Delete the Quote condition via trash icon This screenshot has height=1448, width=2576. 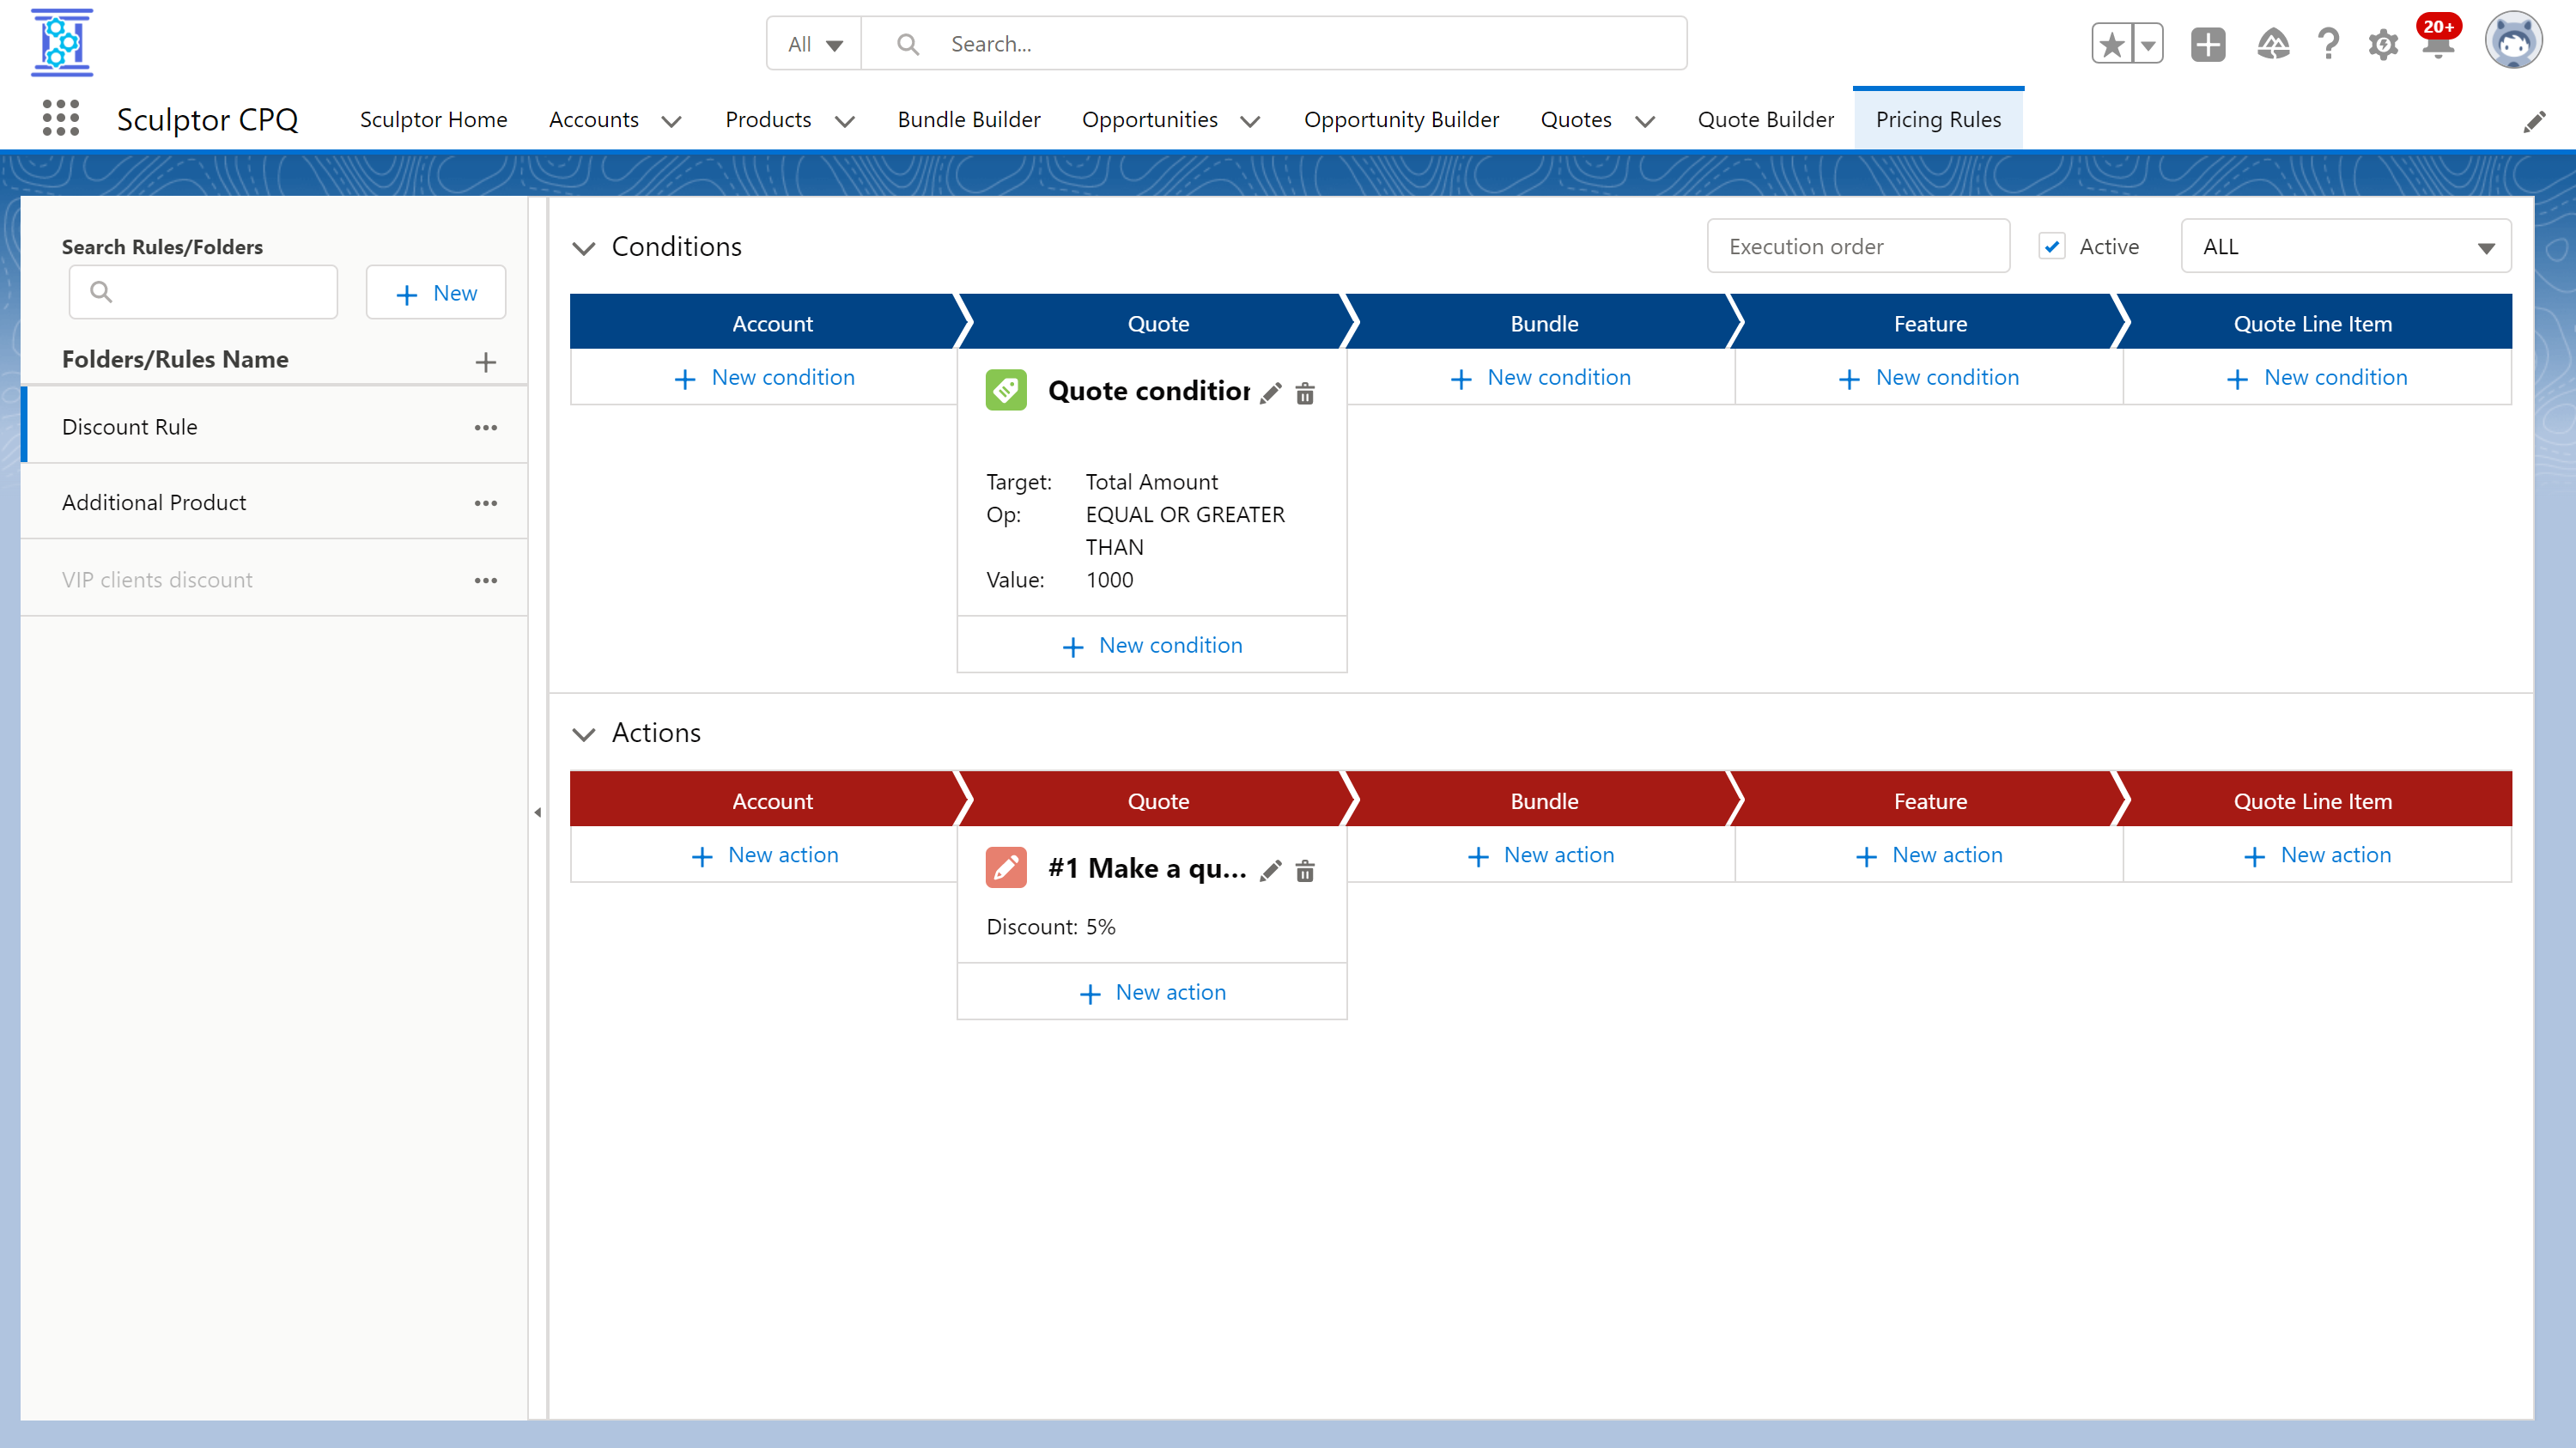(x=1305, y=393)
